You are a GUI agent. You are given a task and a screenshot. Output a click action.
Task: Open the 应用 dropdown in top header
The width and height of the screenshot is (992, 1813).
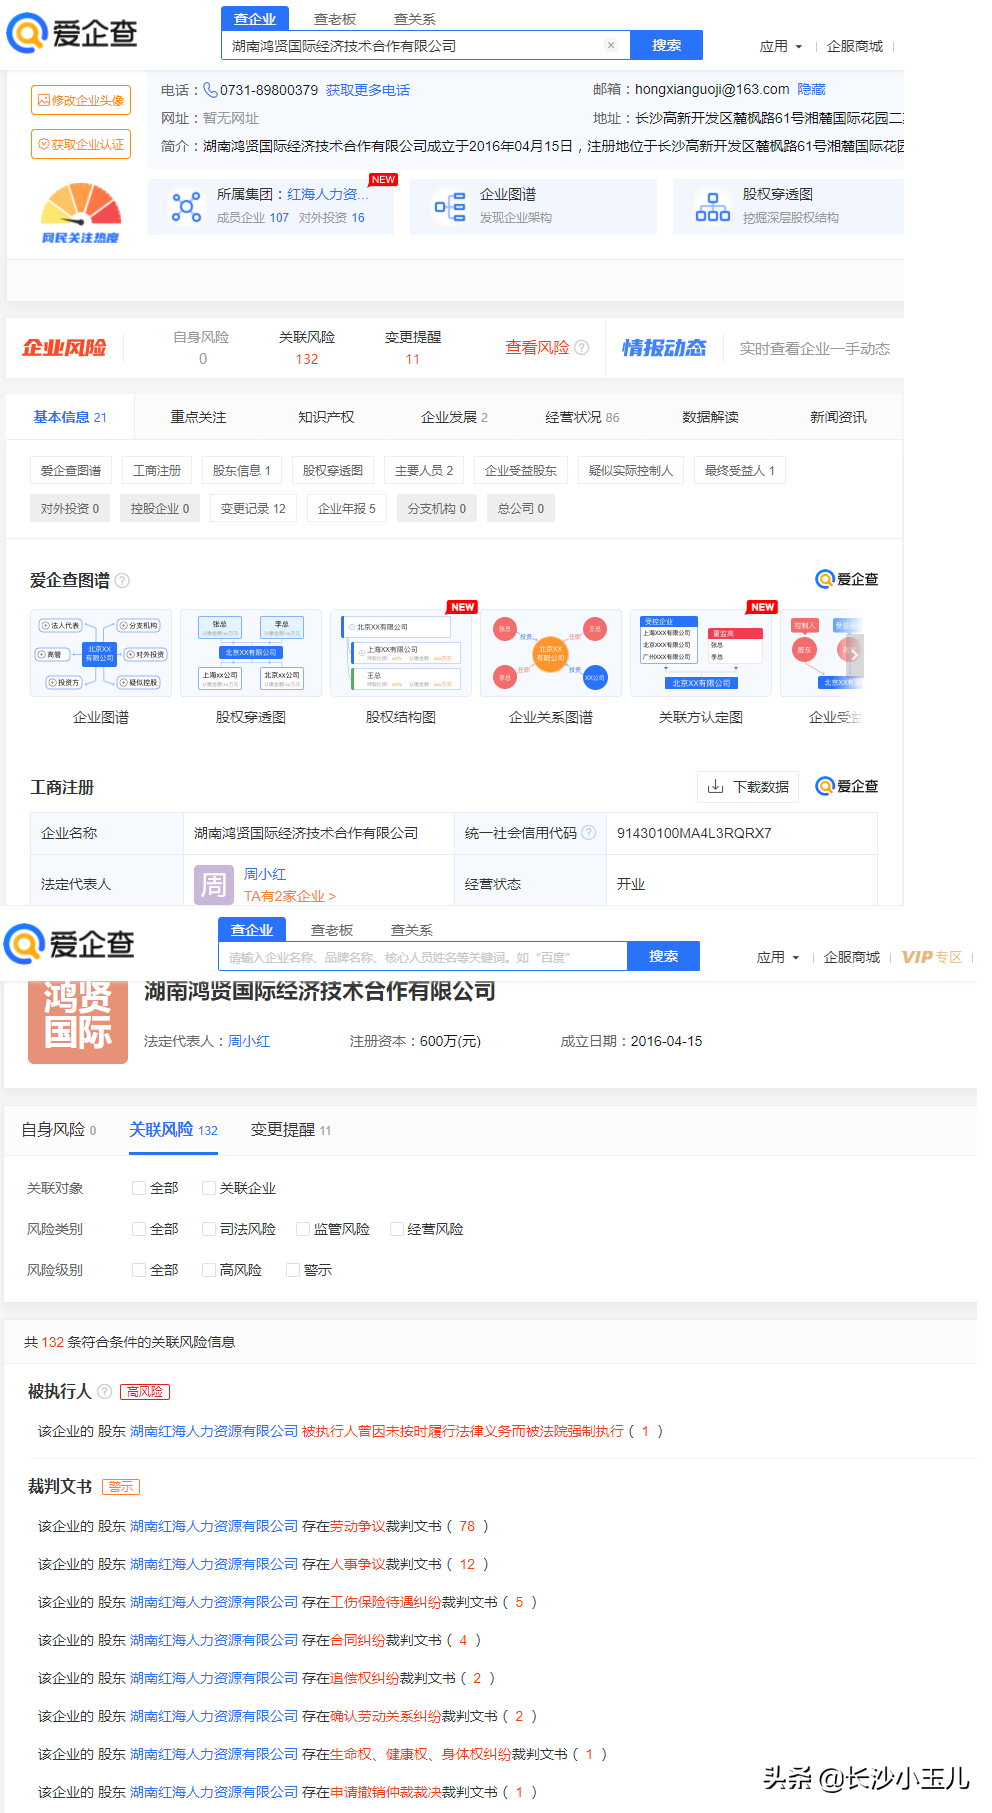pyautogui.click(x=781, y=46)
